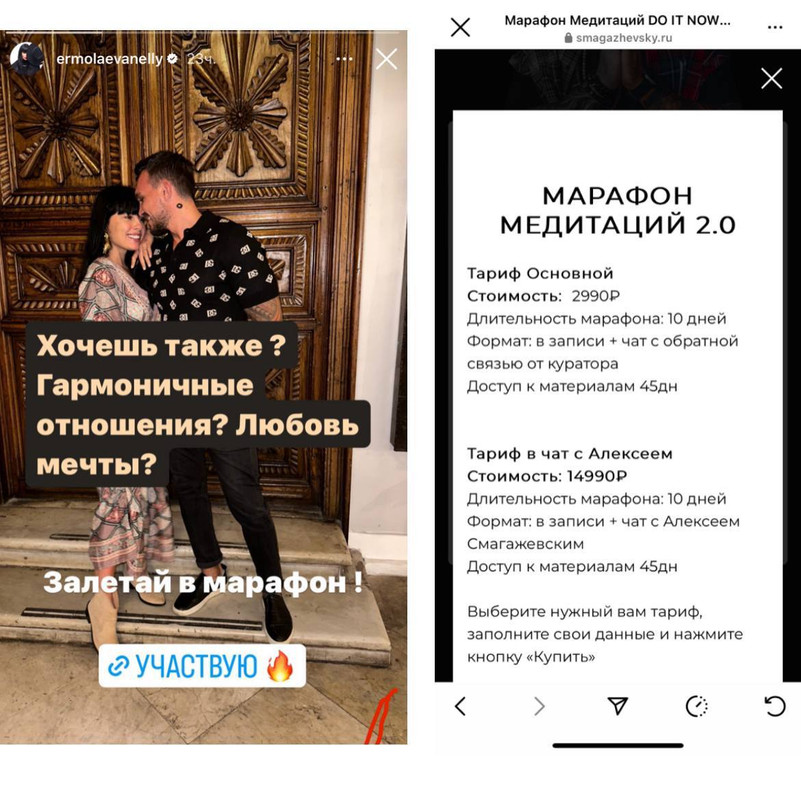This screenshot has height=800, width=801.
Task: Select Тариф в чат с Алексеем
Action: 570,454
